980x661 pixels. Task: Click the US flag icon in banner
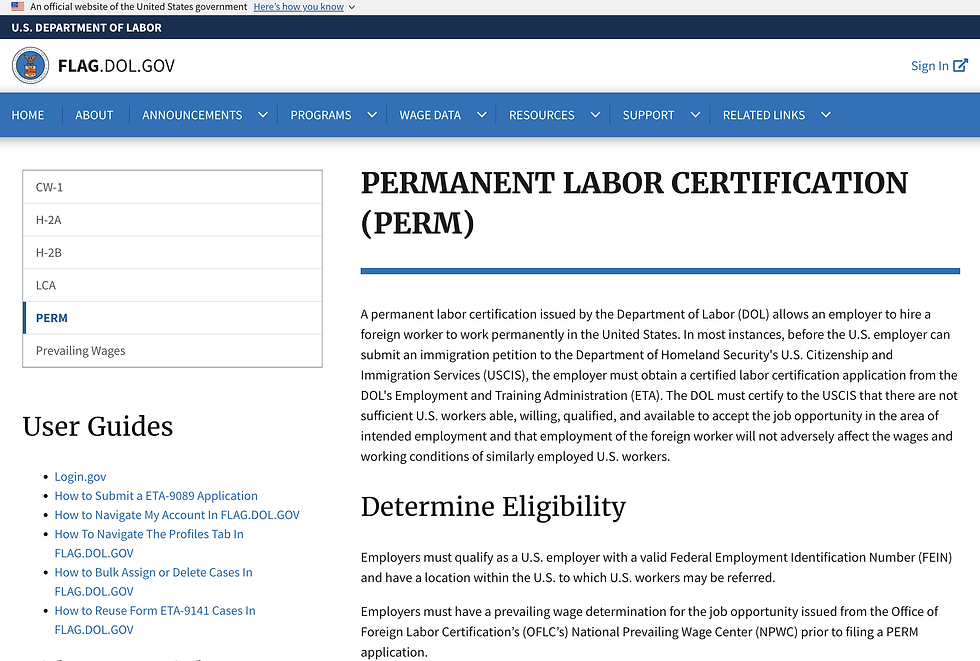[x=18, y=6]
